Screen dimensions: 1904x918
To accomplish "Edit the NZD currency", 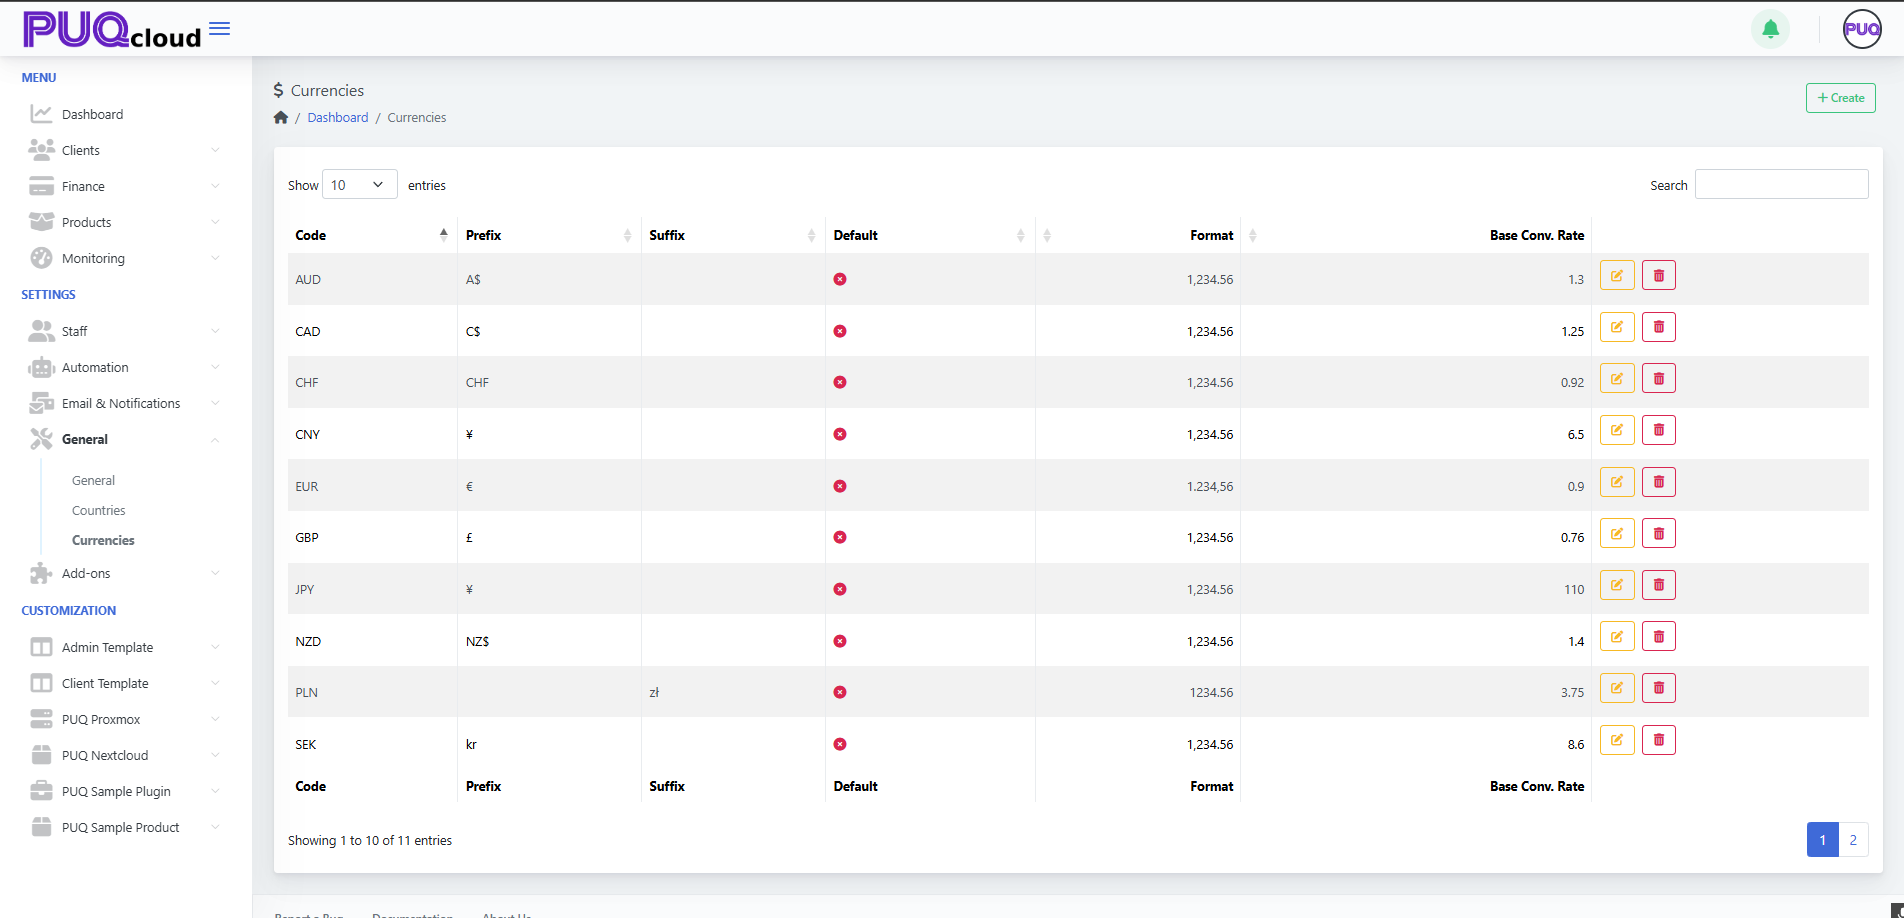I will [1617, 636].
